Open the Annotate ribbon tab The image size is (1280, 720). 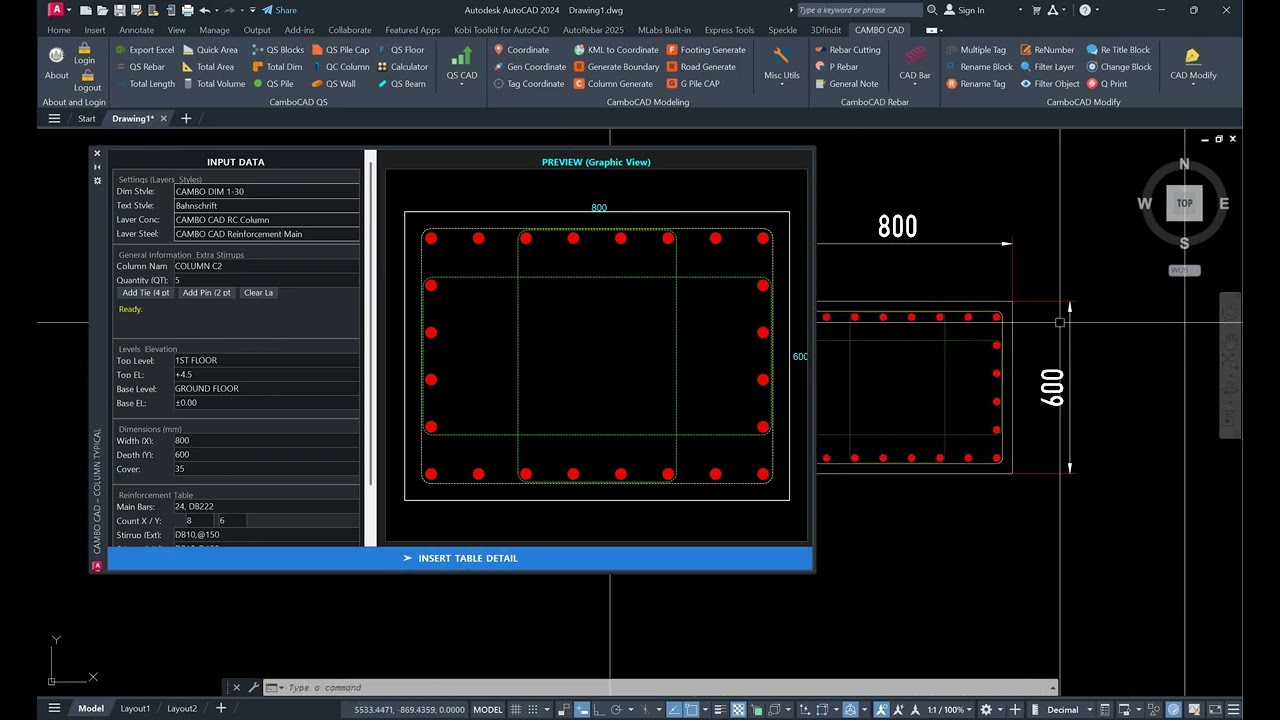[137, 30]
